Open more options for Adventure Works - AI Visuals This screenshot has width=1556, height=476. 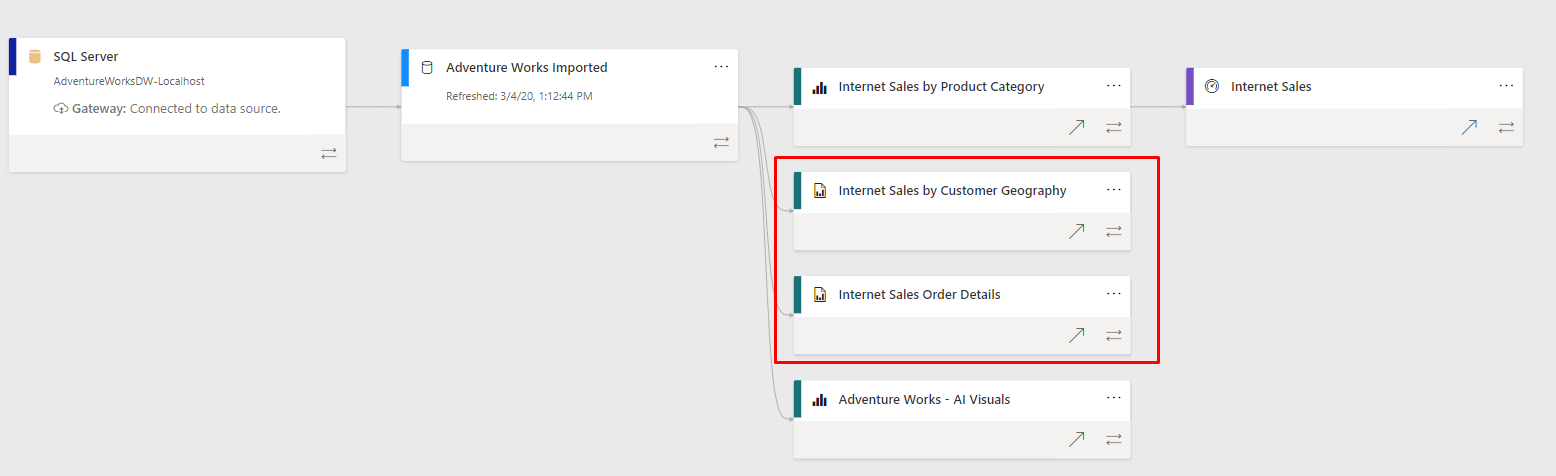coord(1114,398)
